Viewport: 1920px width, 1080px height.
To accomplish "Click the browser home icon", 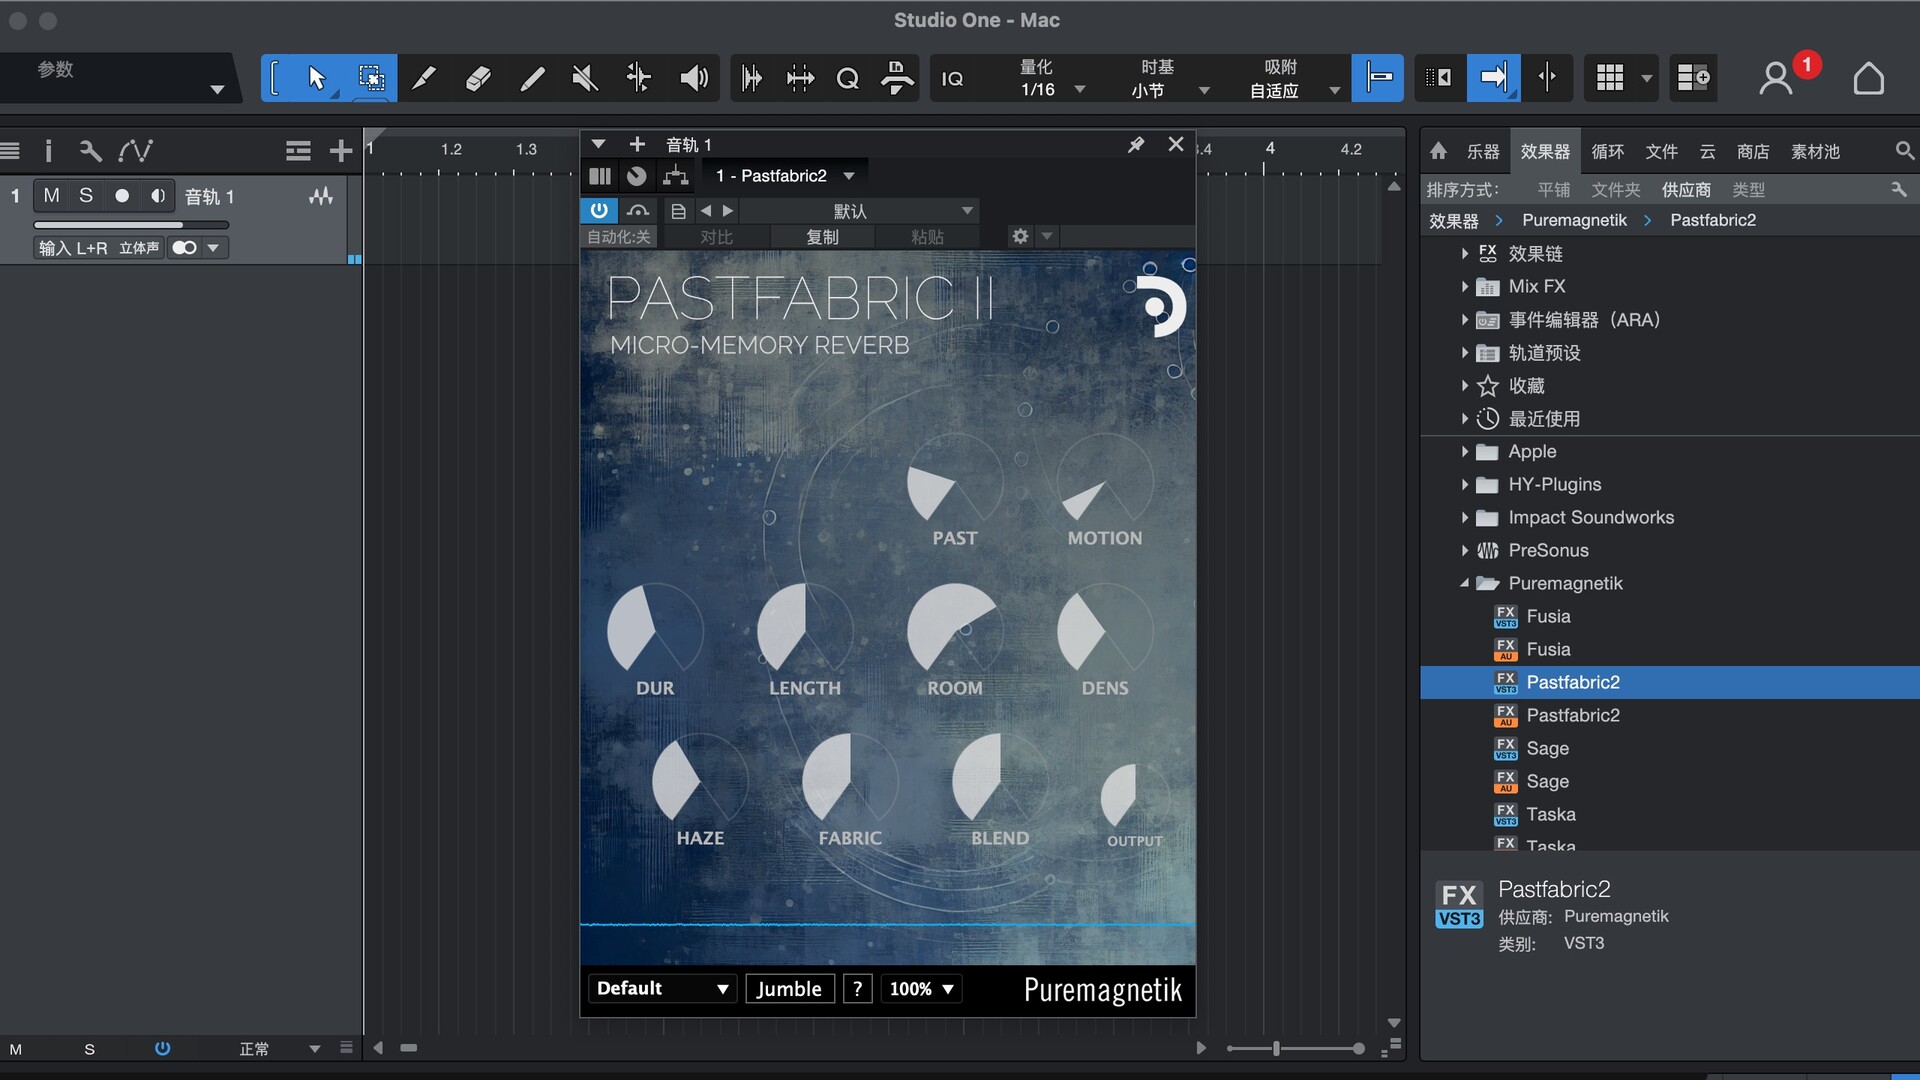I will pos(1438,151).
